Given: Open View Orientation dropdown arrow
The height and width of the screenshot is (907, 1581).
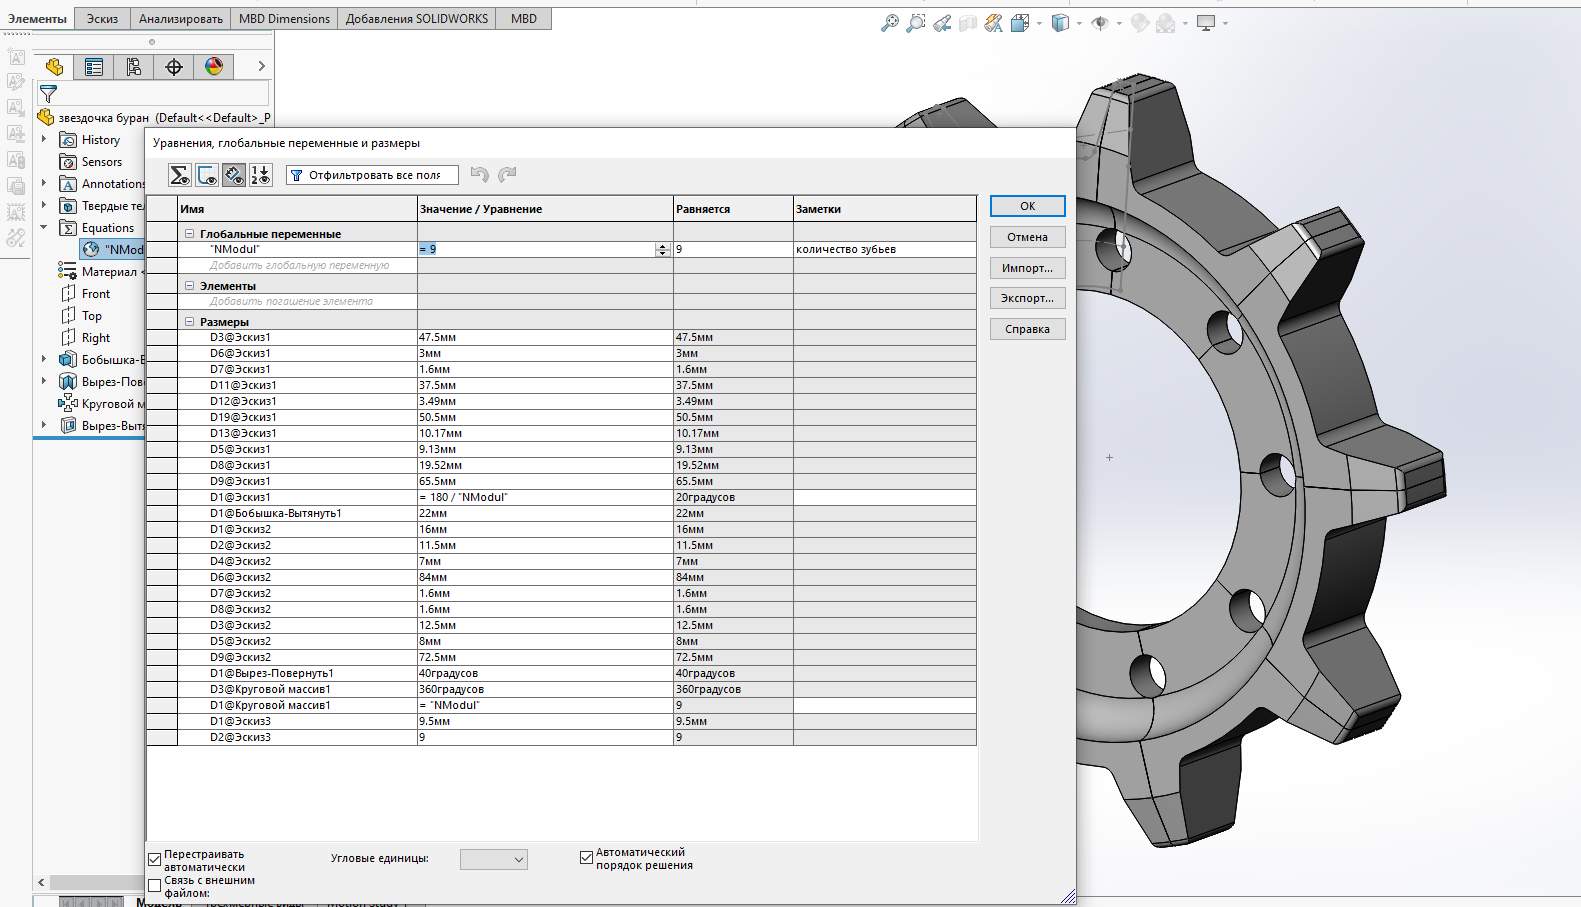Looking at the screenshot, I should (1039, 23).
